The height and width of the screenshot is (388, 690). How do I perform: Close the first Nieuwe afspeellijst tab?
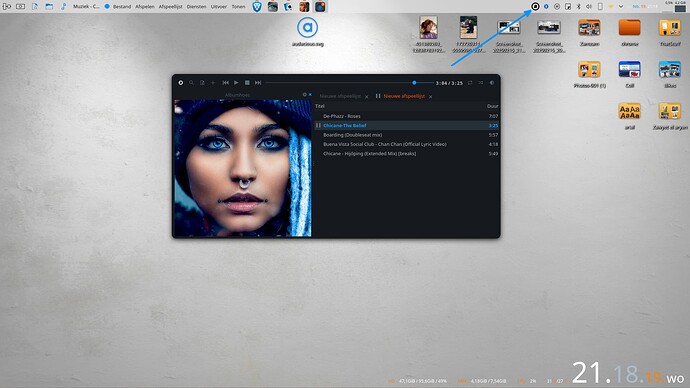[x=367, y=96]
